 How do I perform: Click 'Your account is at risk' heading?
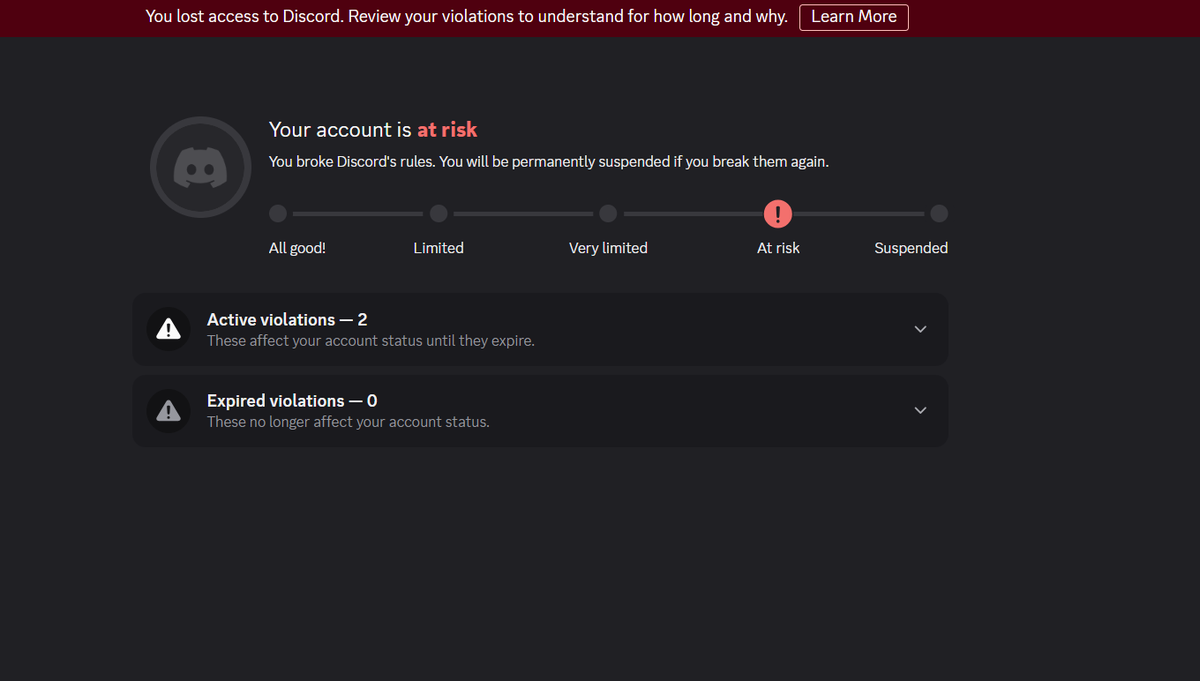[373, 130]
